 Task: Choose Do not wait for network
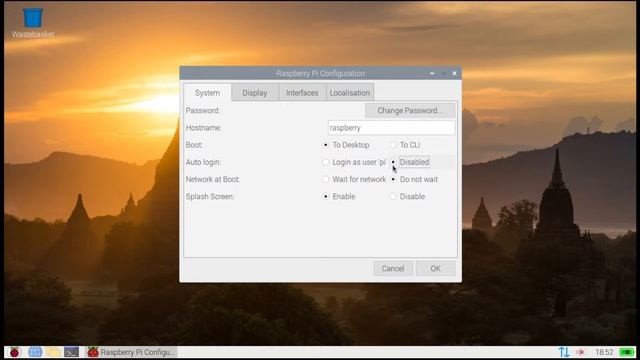414,179
